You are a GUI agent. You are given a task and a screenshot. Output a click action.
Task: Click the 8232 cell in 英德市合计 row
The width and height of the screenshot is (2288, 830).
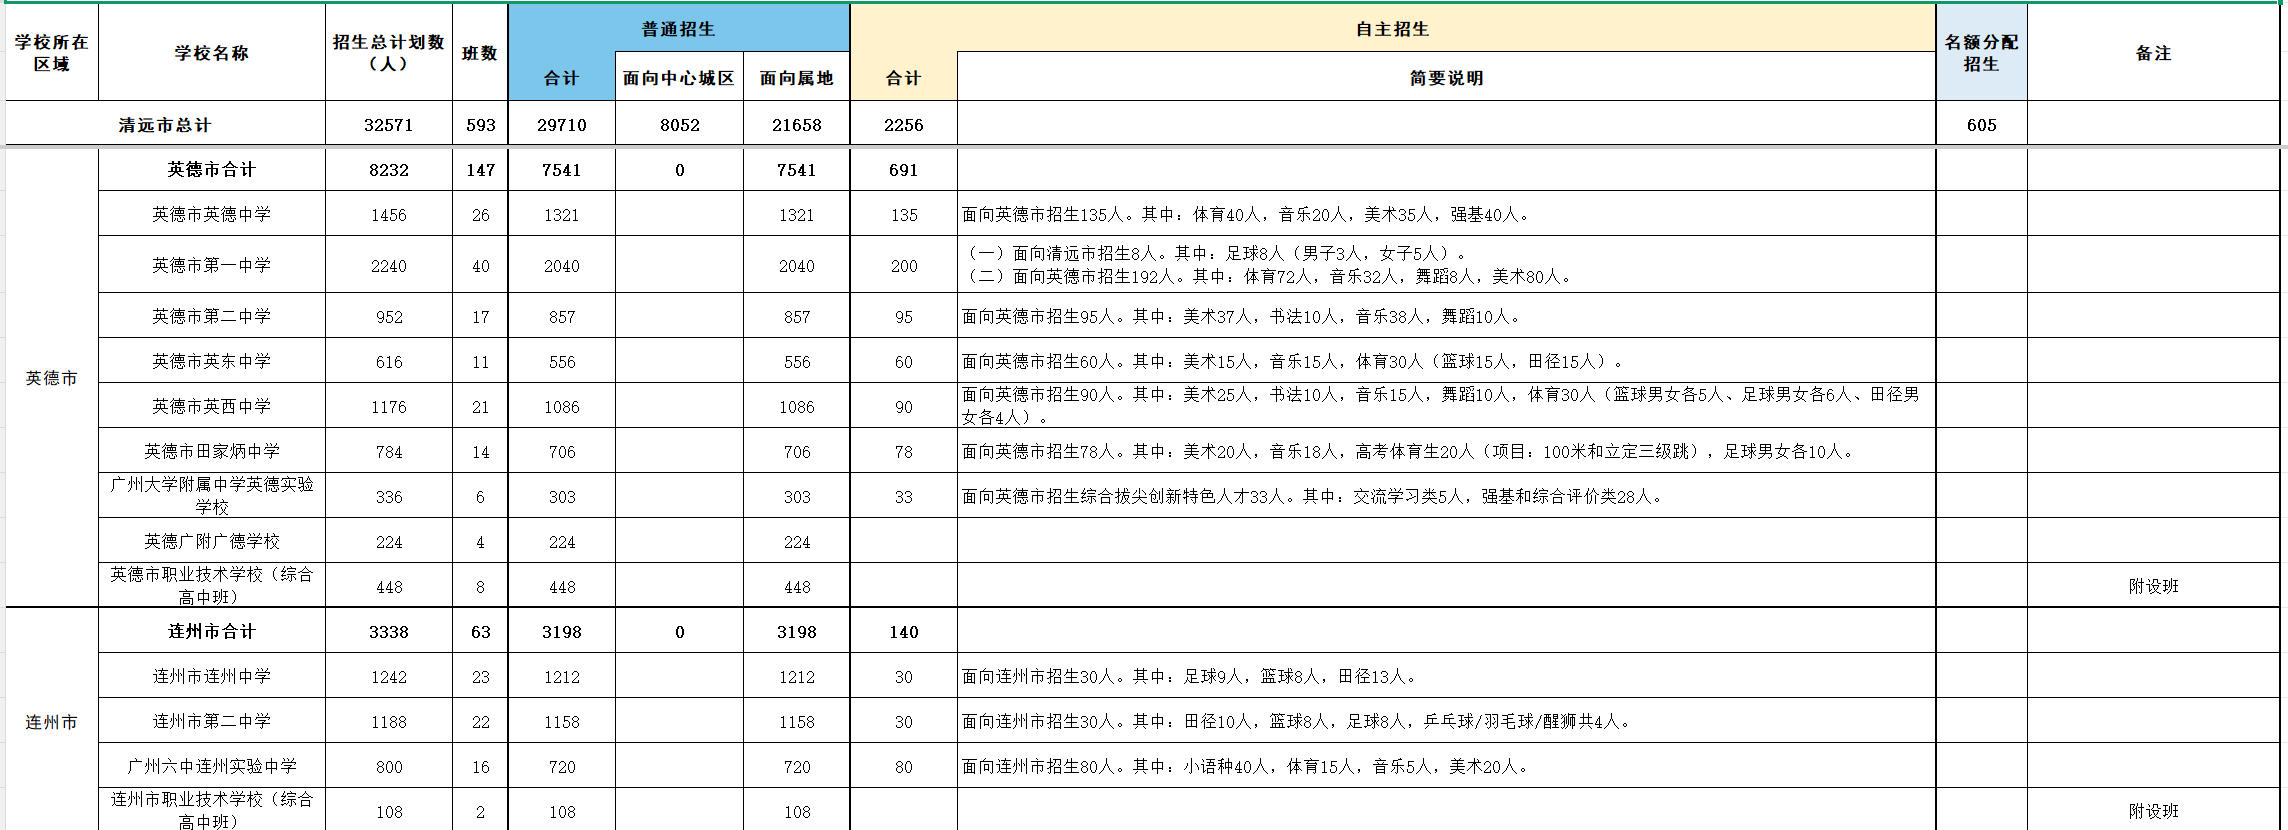(x=389, y=170)
